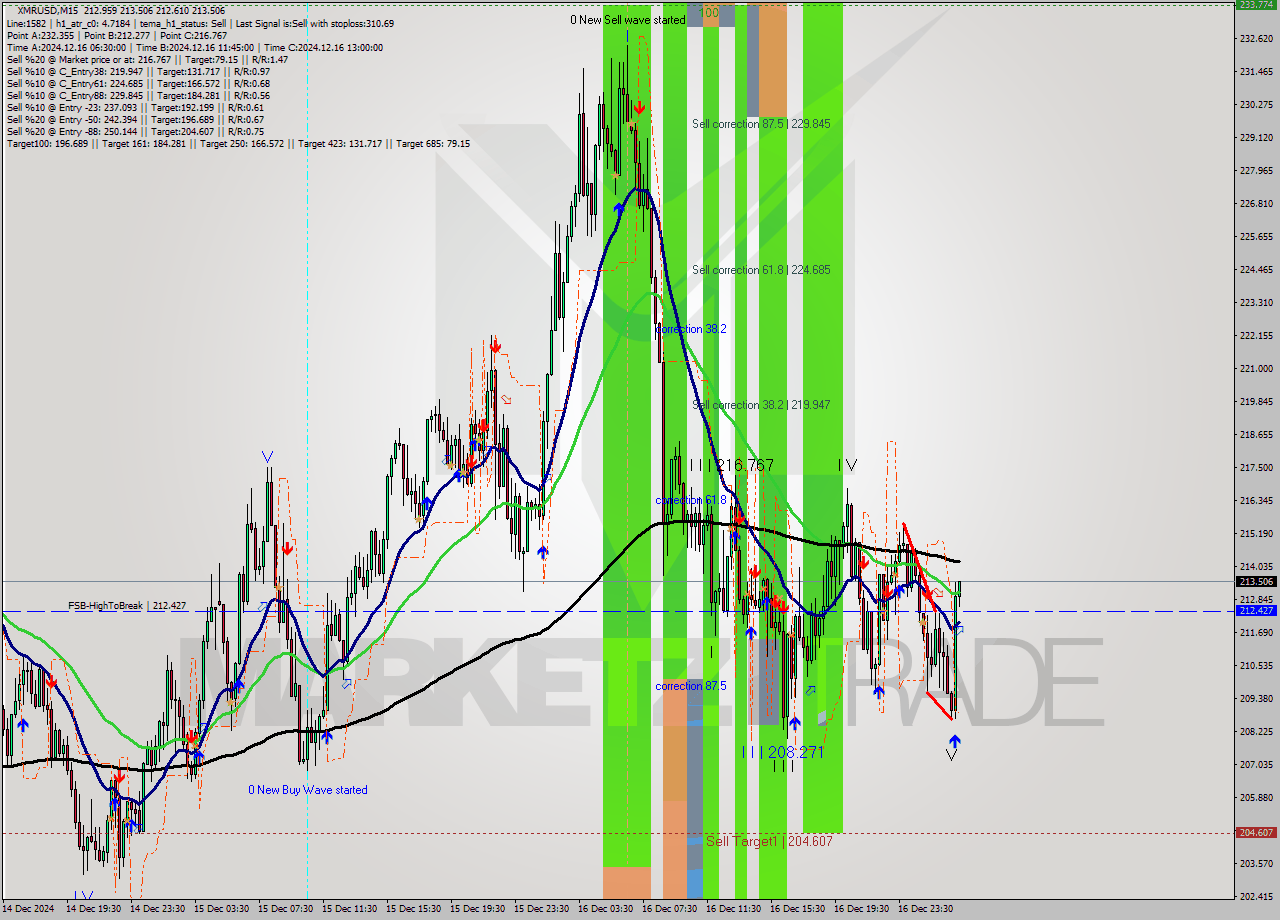
Task: Click the 'FSB-HighToBreak | 212.427' label
Action: (127, 606)
